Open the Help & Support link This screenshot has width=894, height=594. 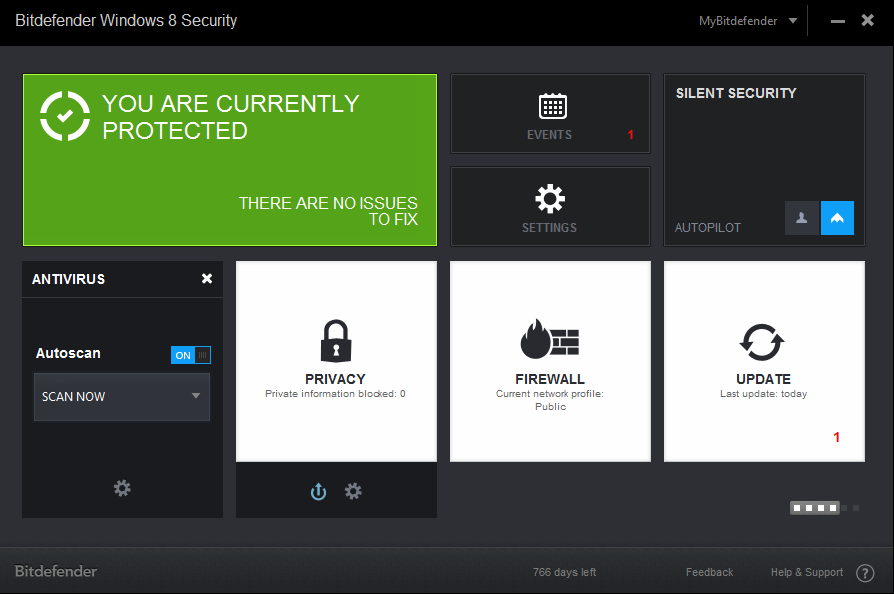pyautogui.click(x=806, y=572)
